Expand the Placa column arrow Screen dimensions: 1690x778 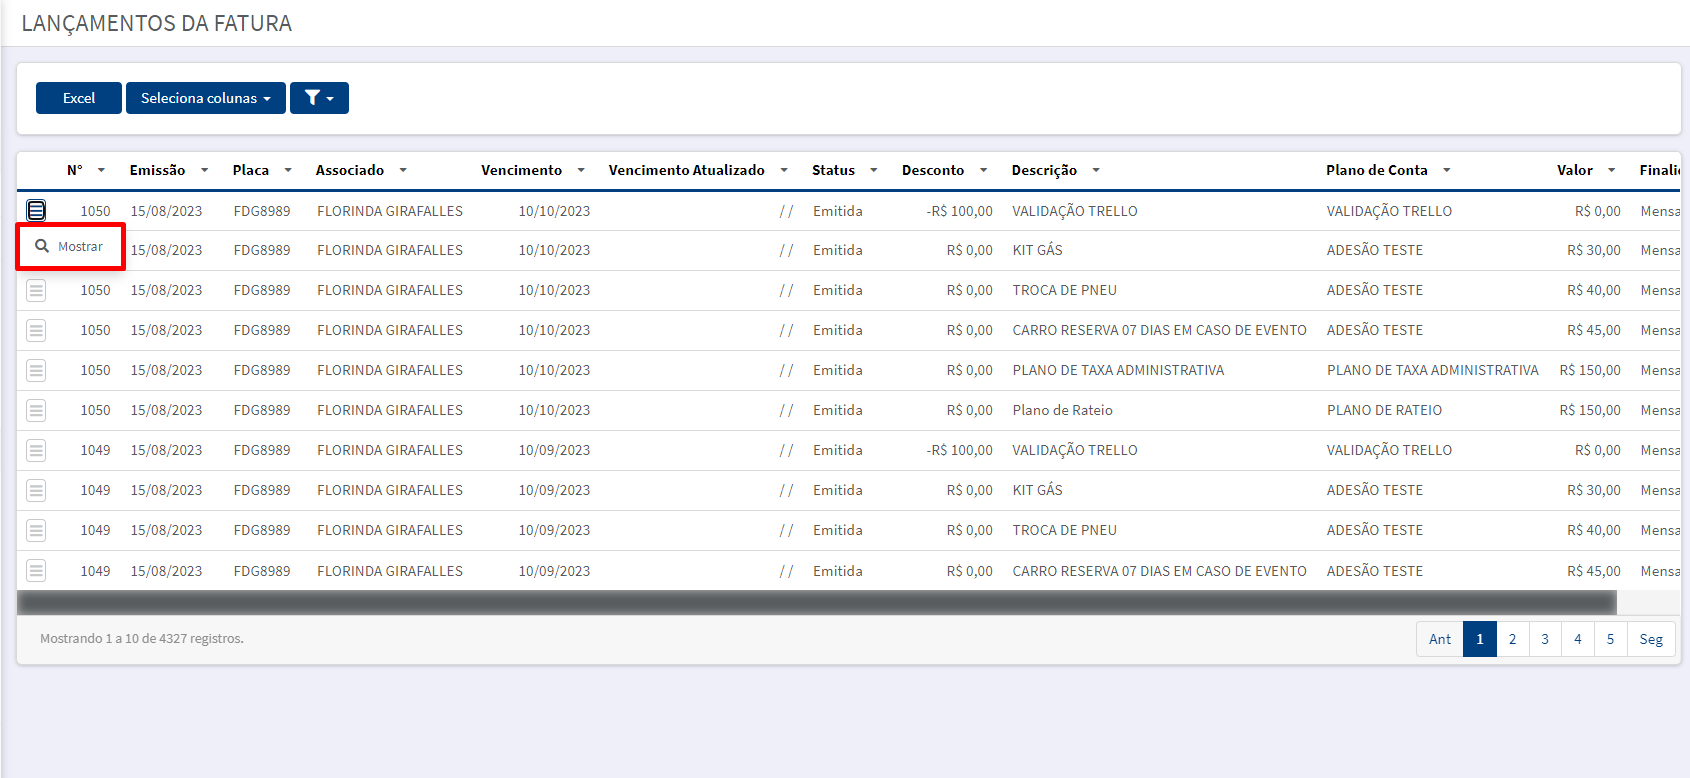point(288,170)
